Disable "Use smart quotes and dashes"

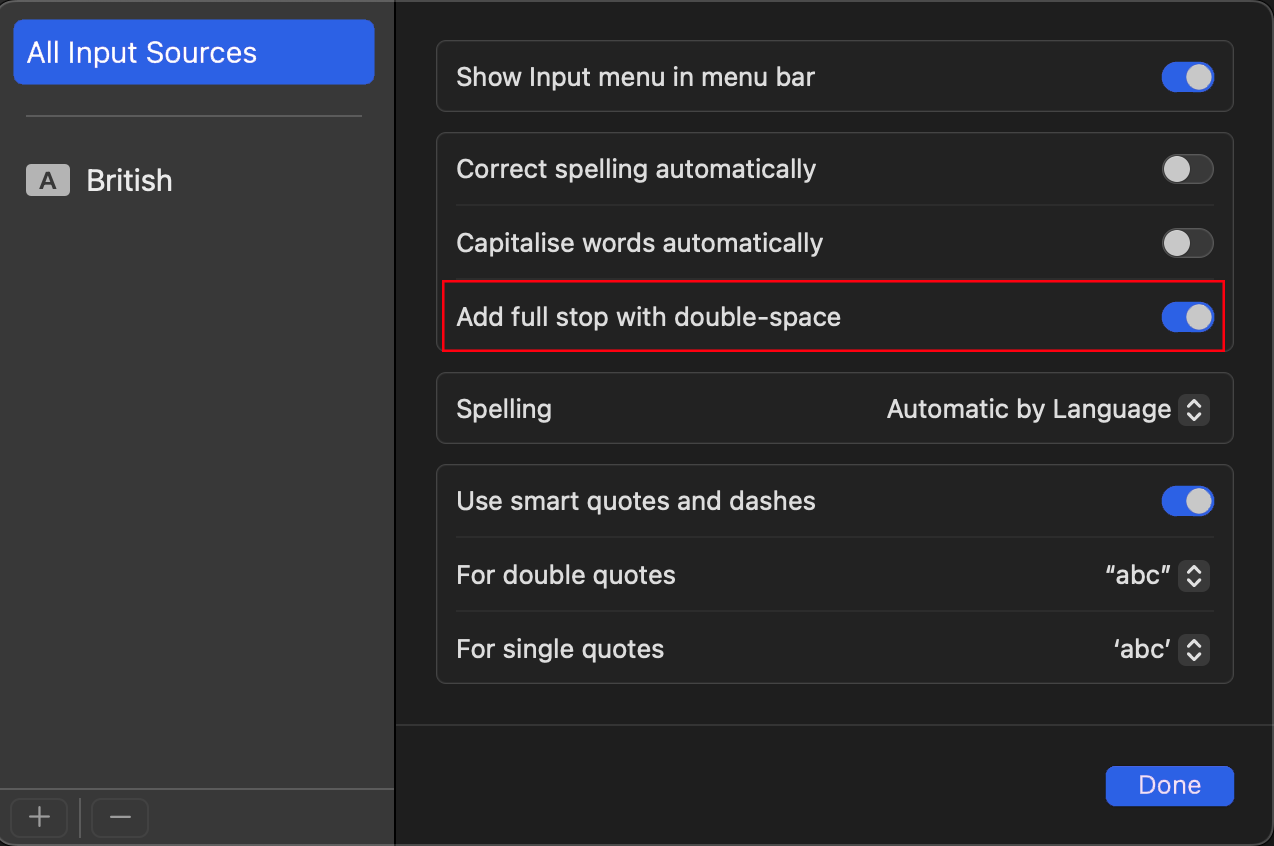pyautogui.click(x=1187, y=501)
